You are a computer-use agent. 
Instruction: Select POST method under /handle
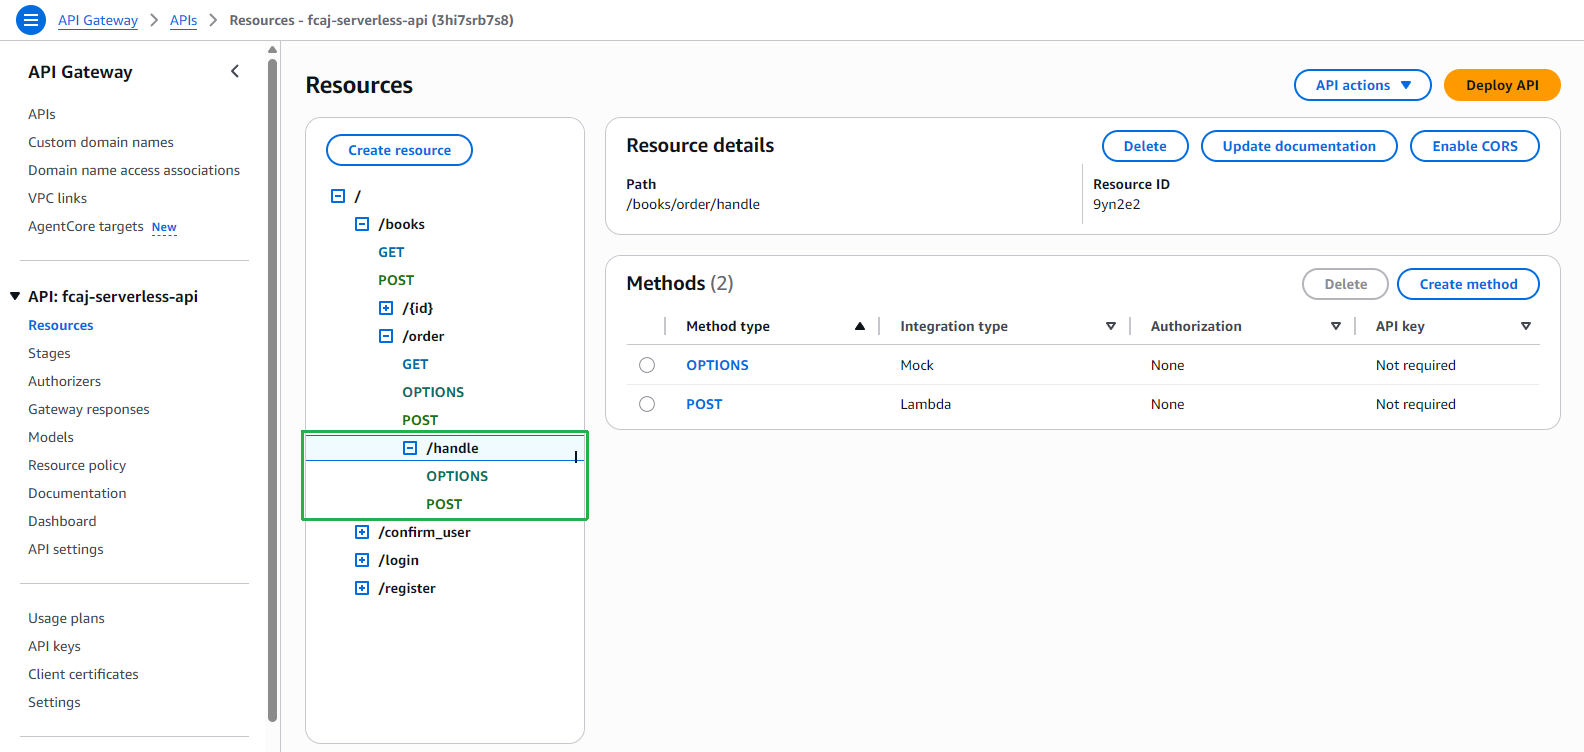[x=444, y=504]
